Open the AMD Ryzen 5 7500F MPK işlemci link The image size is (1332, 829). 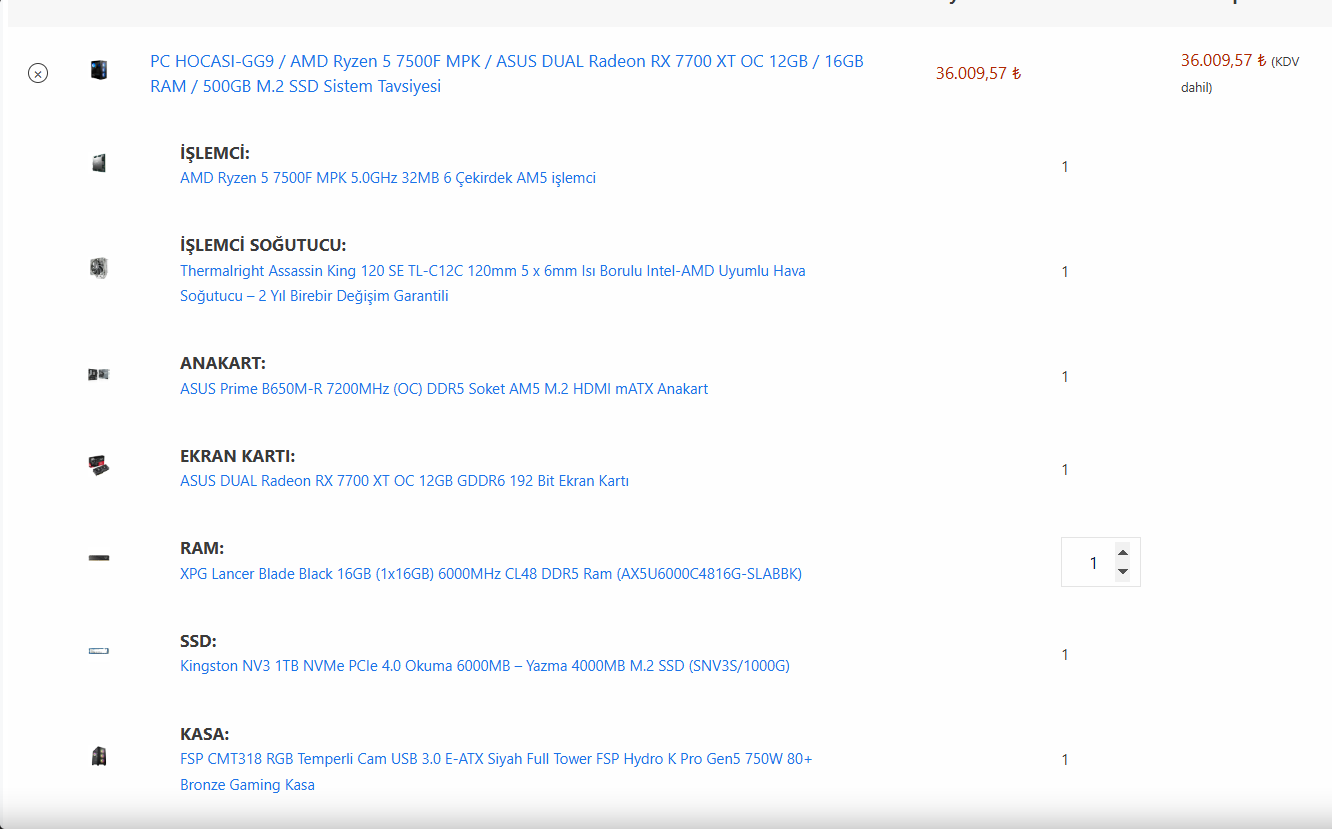(388, 178)
